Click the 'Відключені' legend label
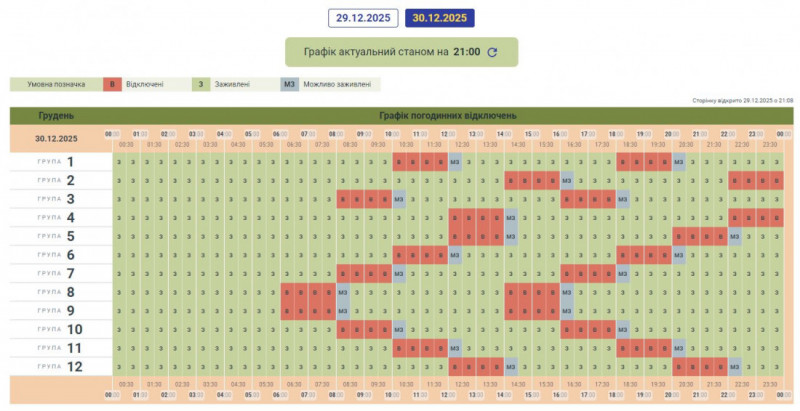Screen dimensions: 800x411 145,84
